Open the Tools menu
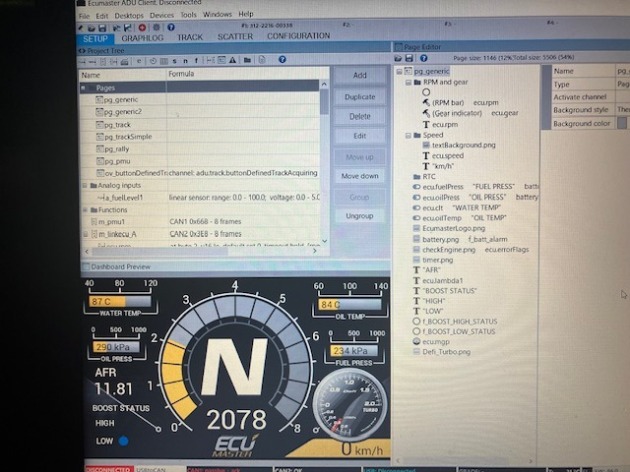This screenshot has height=472, width=630. (188, 15)
